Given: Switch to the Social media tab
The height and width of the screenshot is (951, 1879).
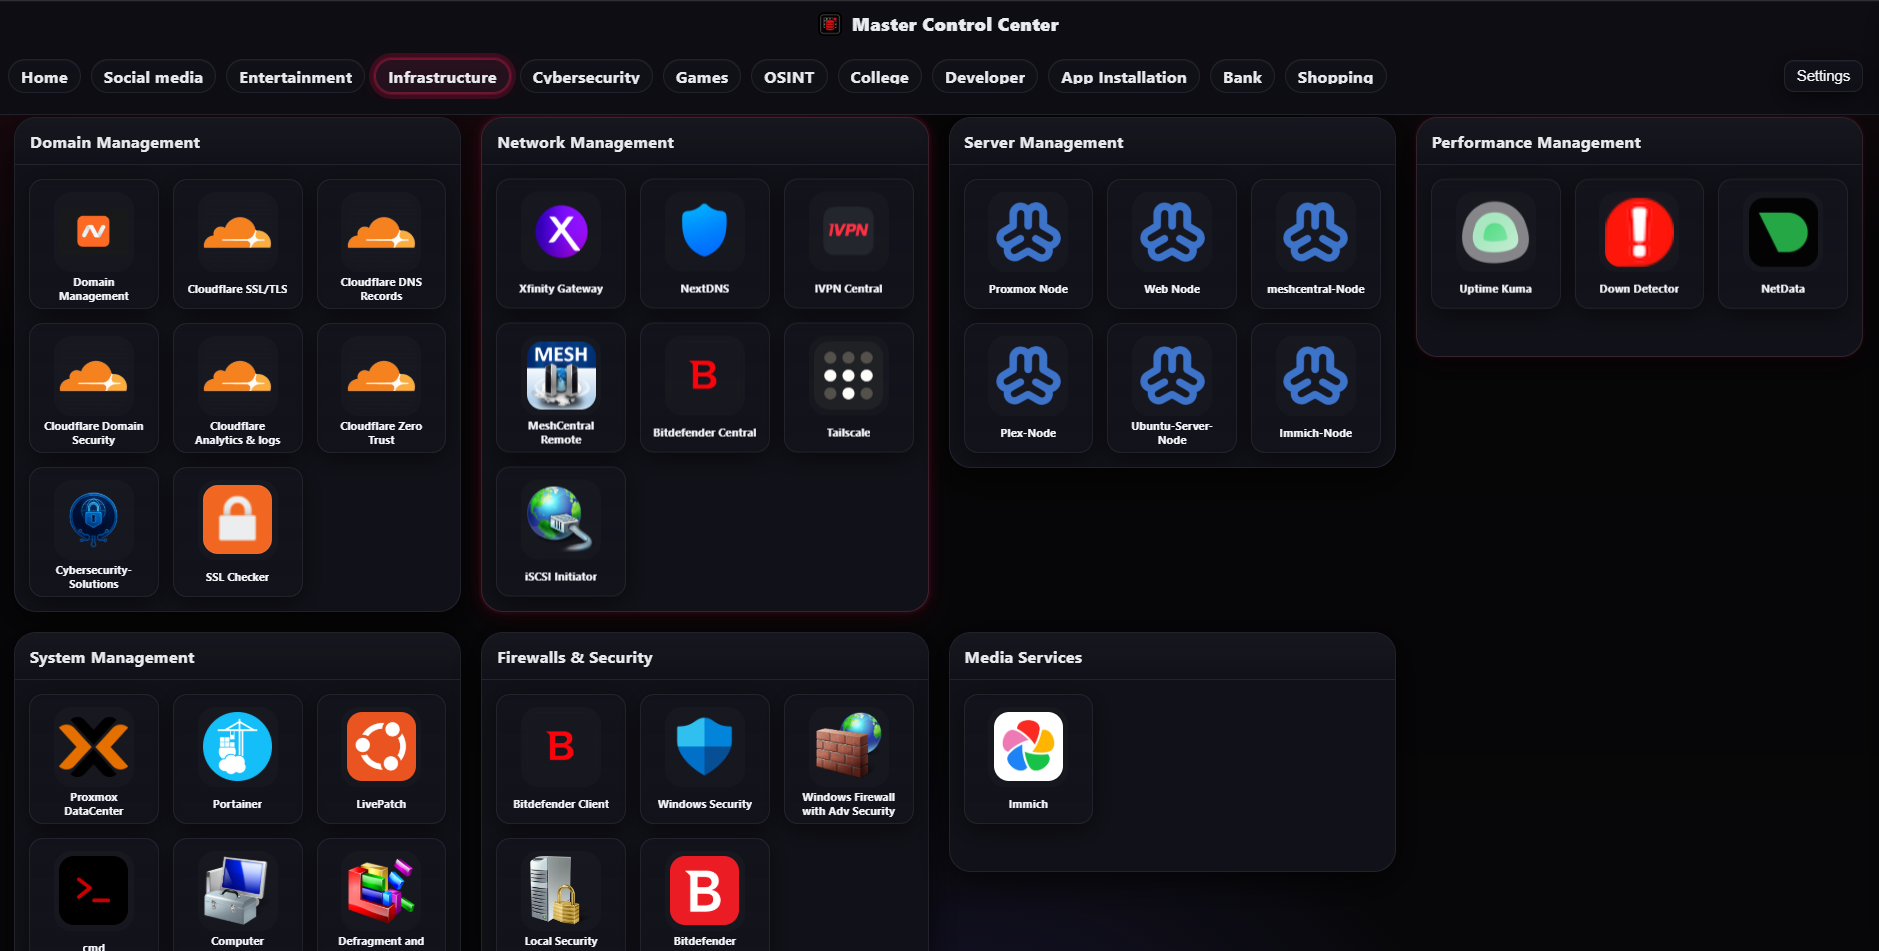Looking at the screenshot, I should [153, 77].
